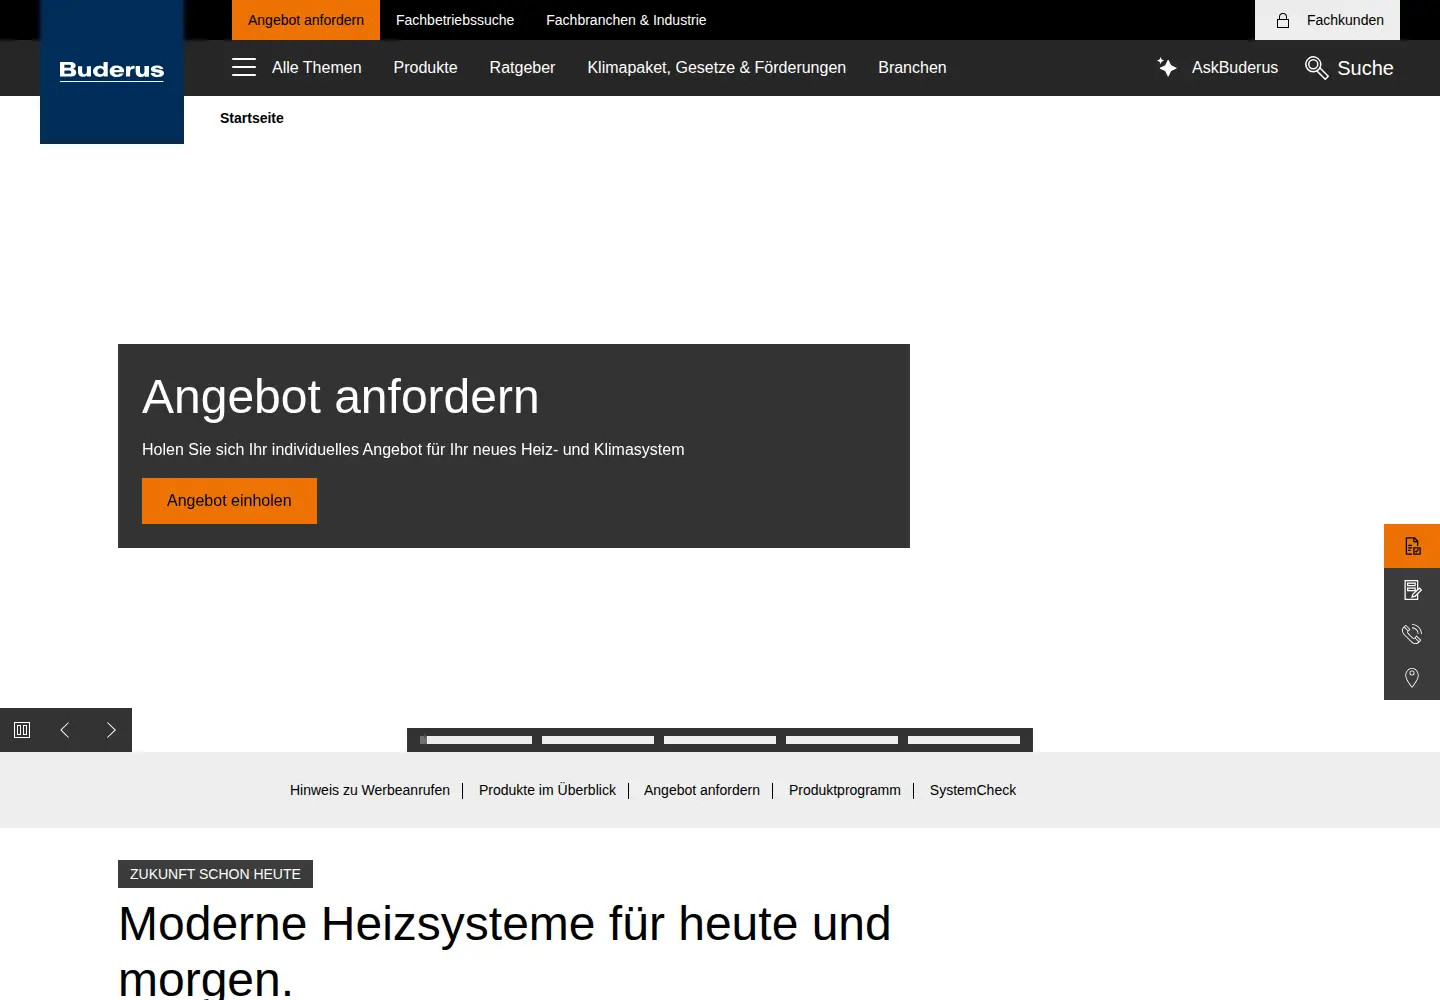Click the orange Angebot anfordern top tab
Viewport: 1440px width, 1000px height.
306,20
